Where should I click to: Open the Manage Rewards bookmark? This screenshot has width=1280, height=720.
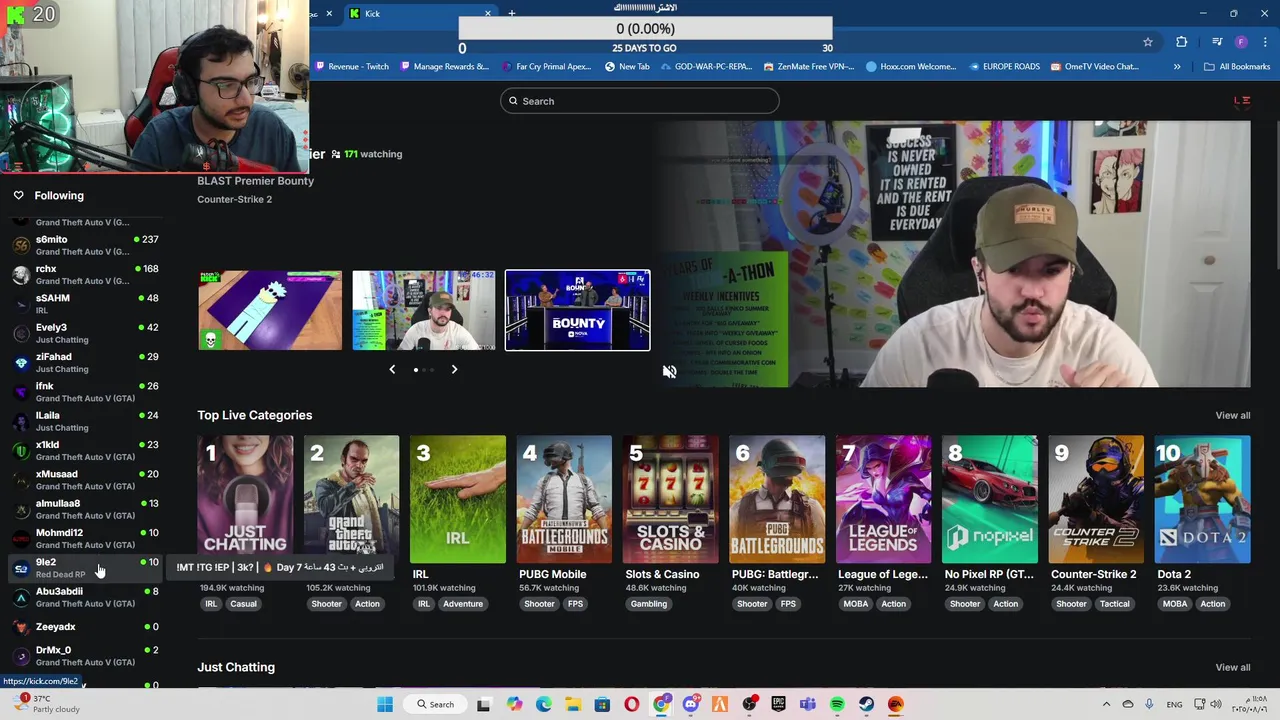click(444, 67)
